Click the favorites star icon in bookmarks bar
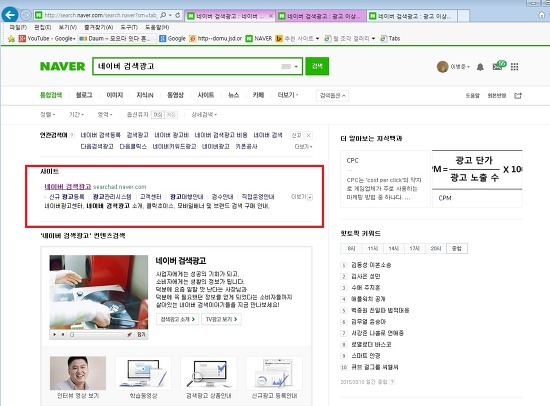This screenshot has width=550, height=406. 11,39
